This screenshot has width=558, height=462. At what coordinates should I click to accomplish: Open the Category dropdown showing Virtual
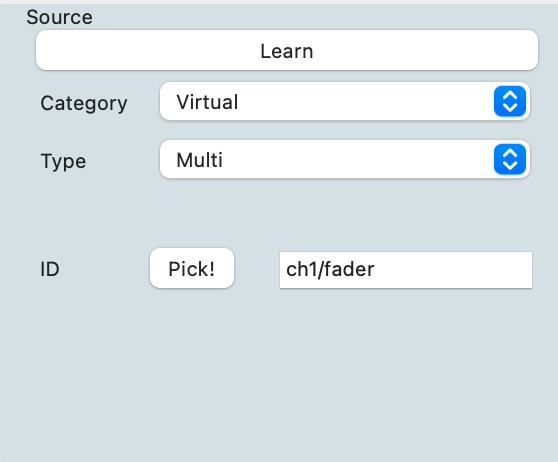click(x=345, y=101)
